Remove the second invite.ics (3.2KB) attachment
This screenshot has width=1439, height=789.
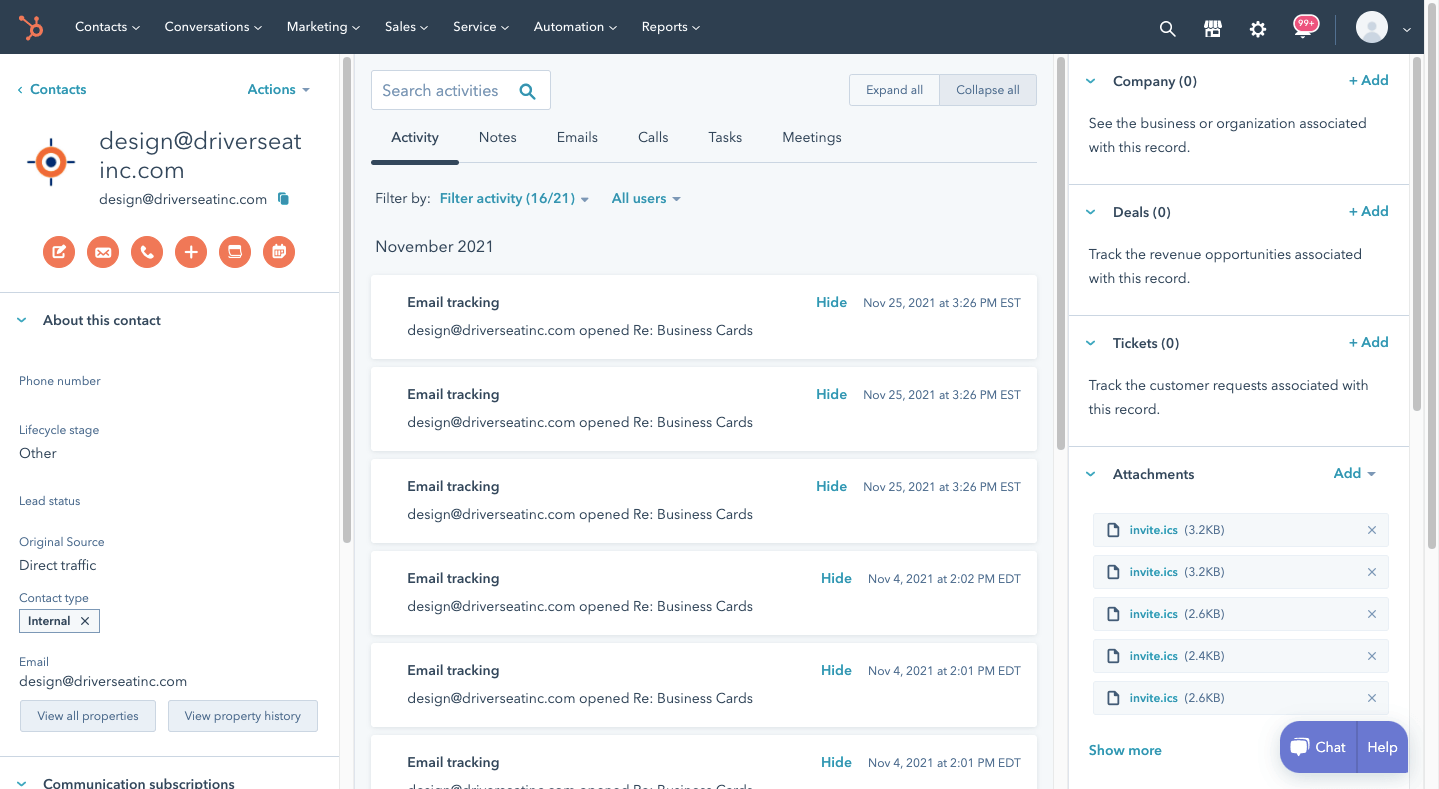point(1372,572)
